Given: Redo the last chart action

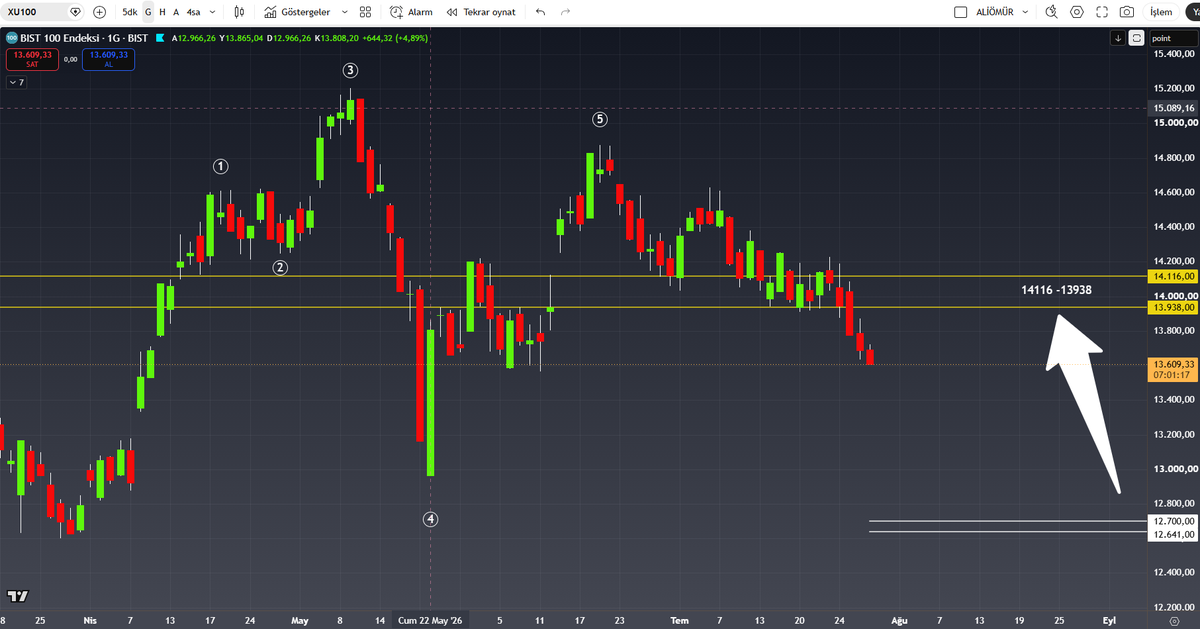Looking at the screenshot, I should pyautogui.click(x=566, y=12).
